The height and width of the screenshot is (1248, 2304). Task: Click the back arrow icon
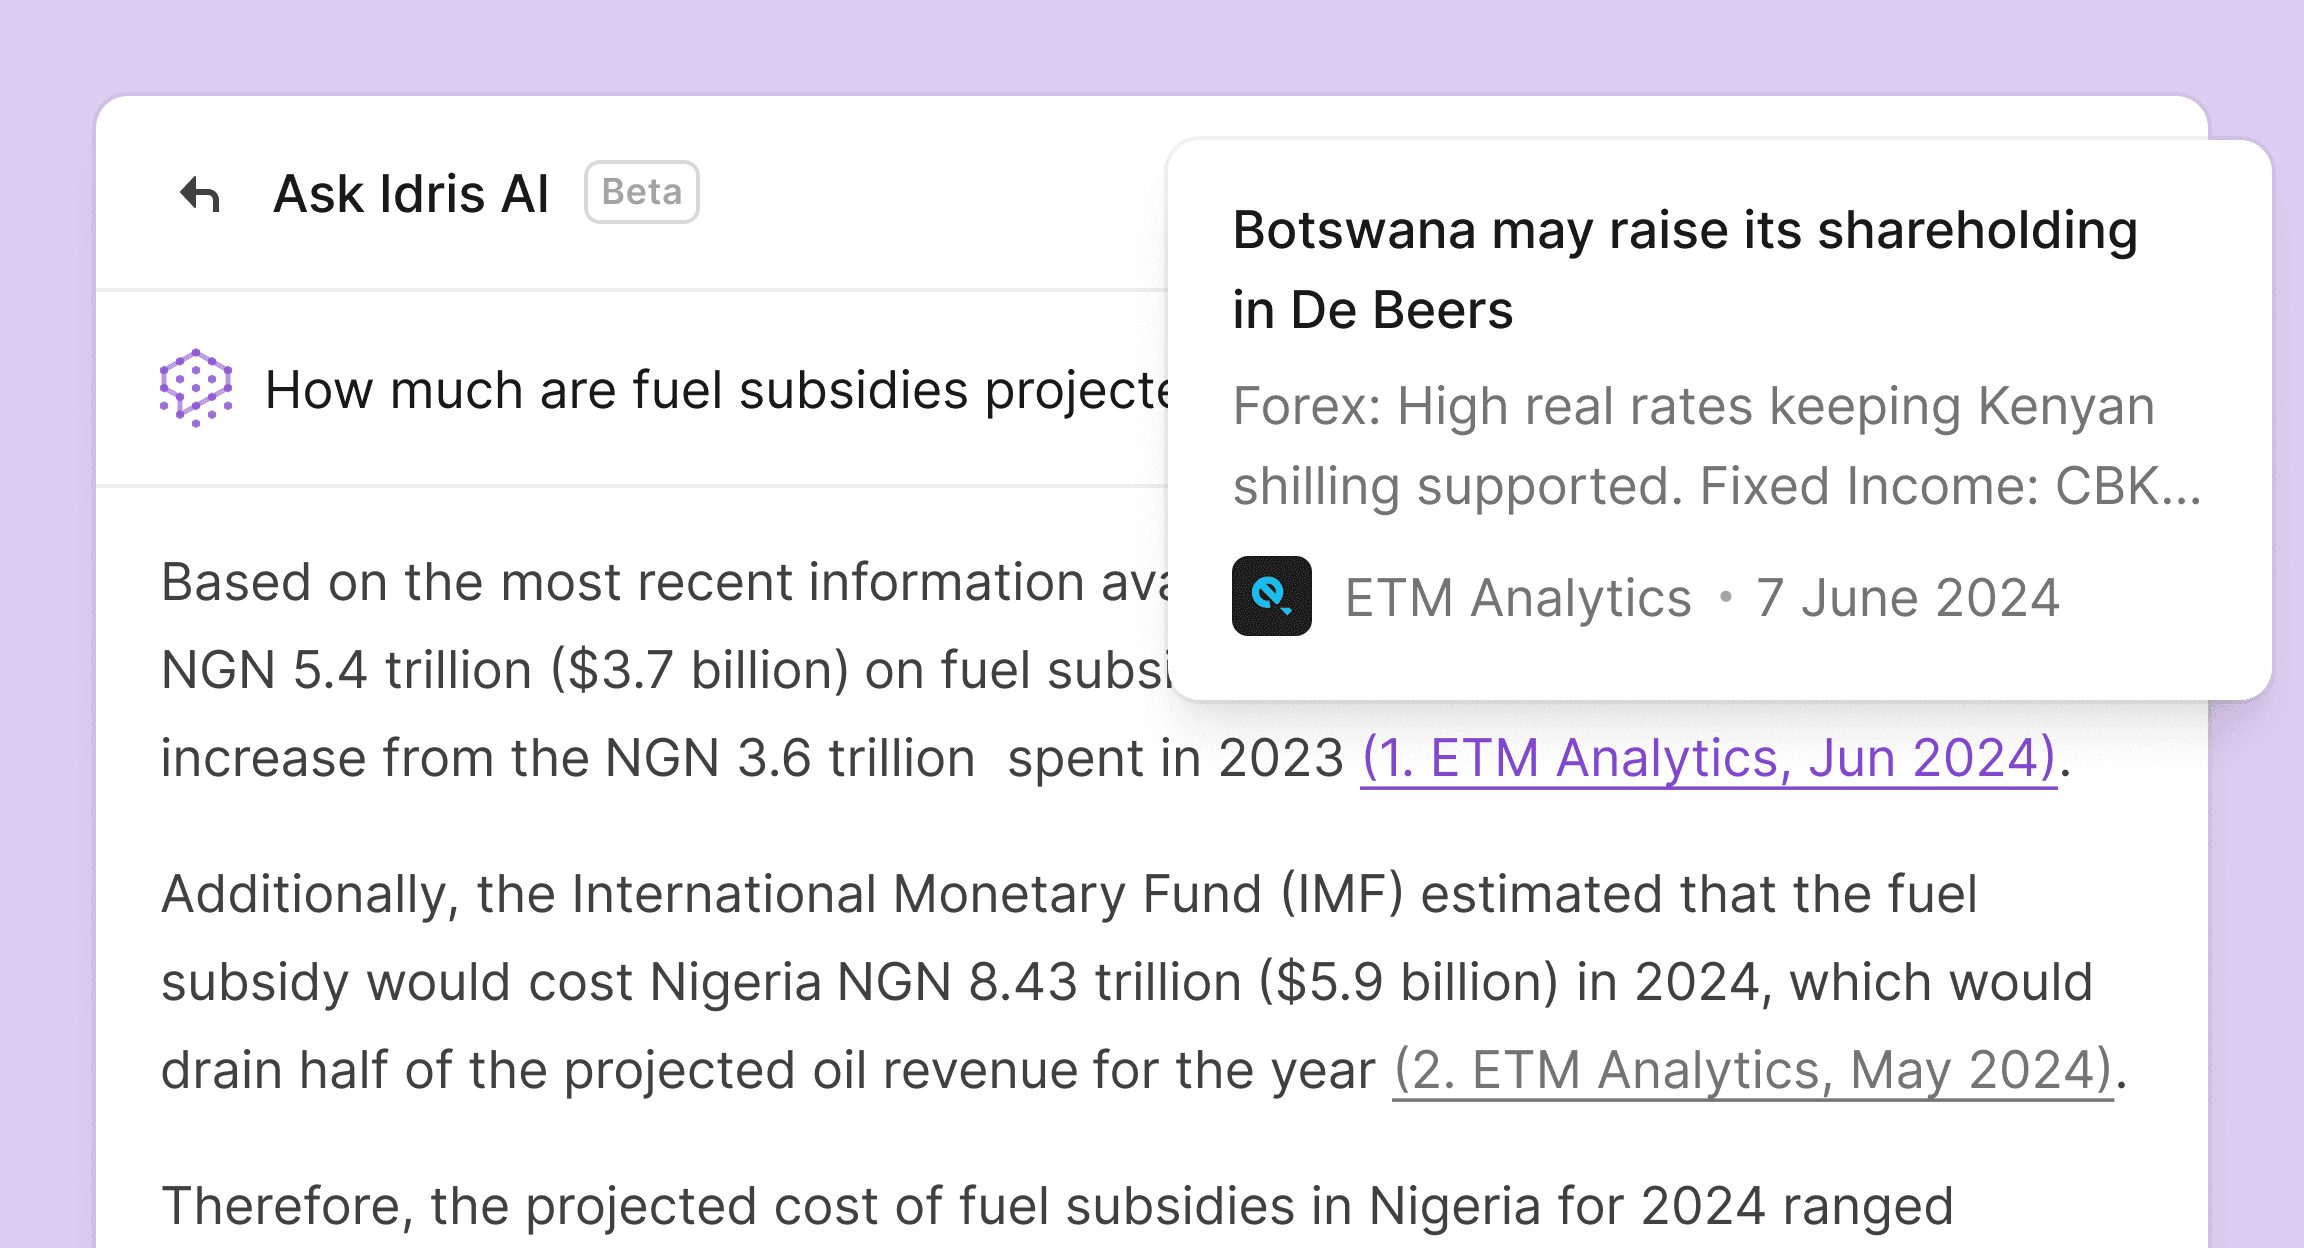[x=200, y=194]
